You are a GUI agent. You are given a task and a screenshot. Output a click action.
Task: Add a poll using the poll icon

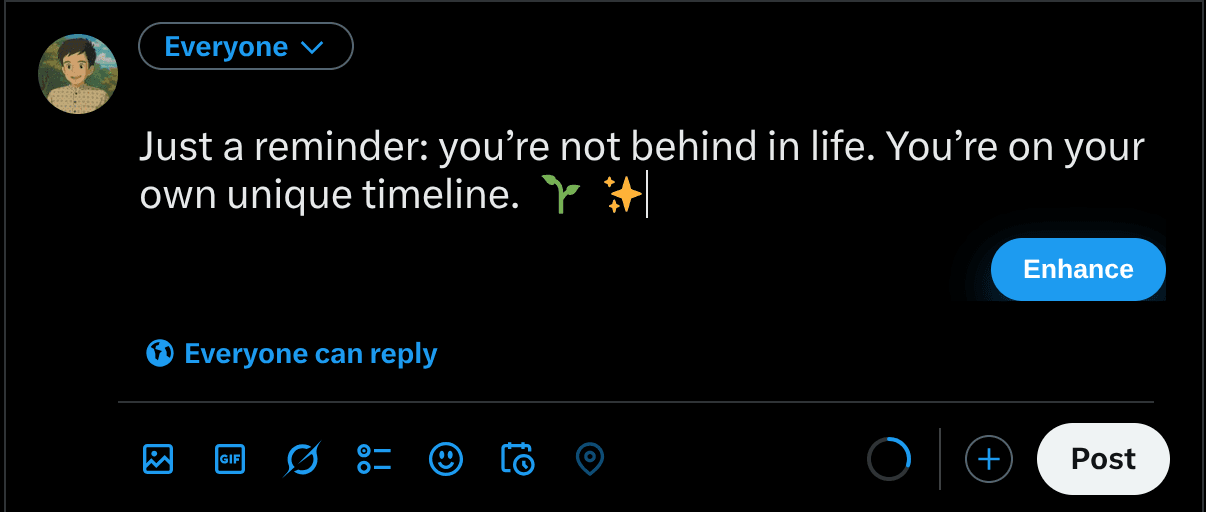[374, 459]
